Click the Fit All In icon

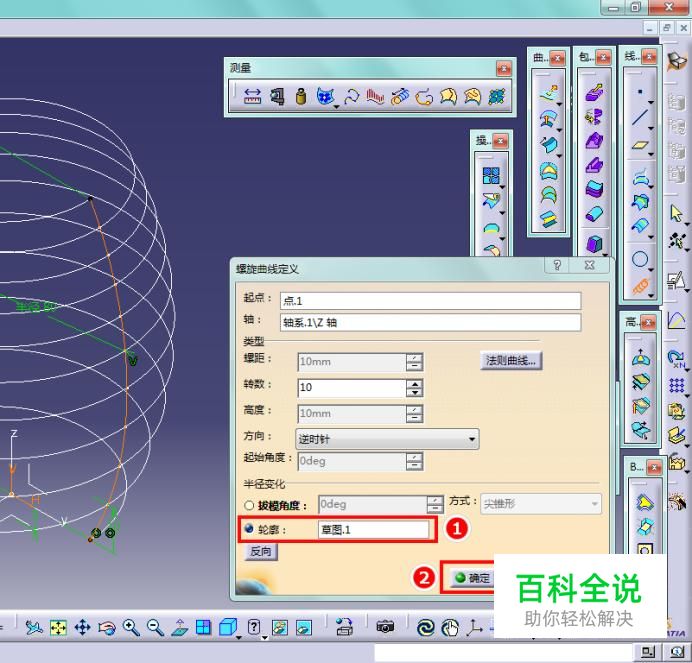point(58,627)
